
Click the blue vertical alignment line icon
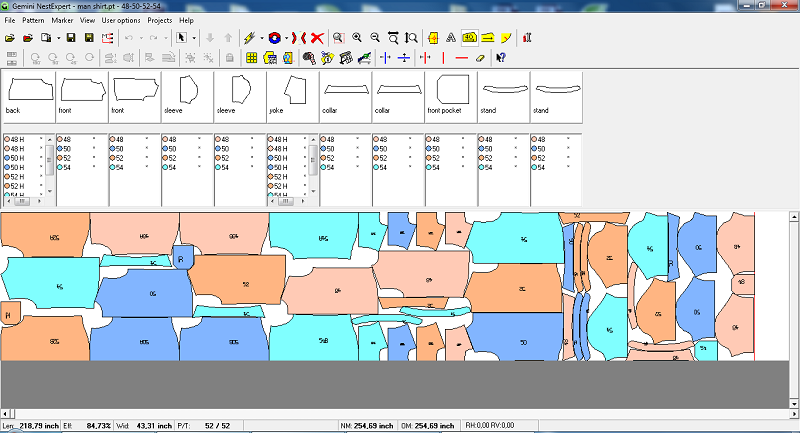(x=386, y=58)
